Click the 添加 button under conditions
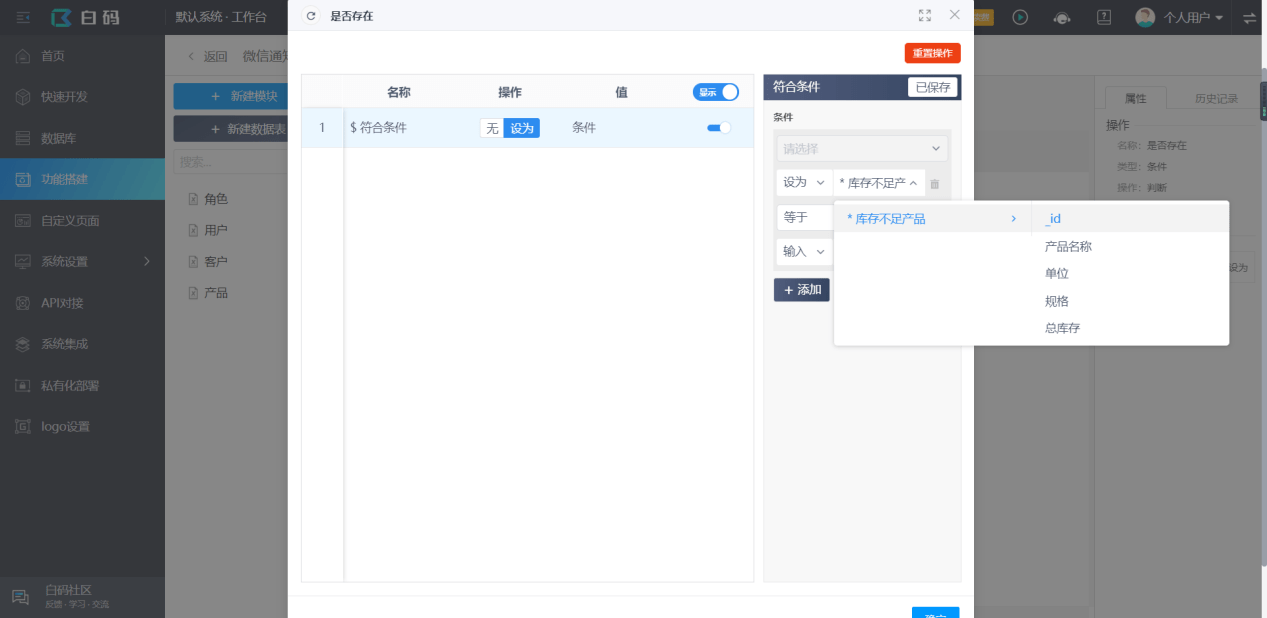 click(x=802, y=289)
